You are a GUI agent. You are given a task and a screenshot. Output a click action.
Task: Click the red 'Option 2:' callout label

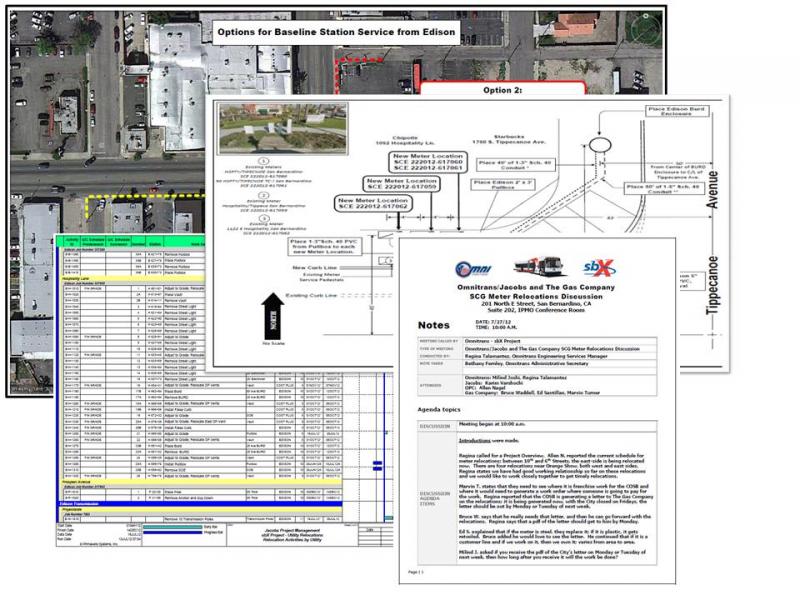coord(502,89)
